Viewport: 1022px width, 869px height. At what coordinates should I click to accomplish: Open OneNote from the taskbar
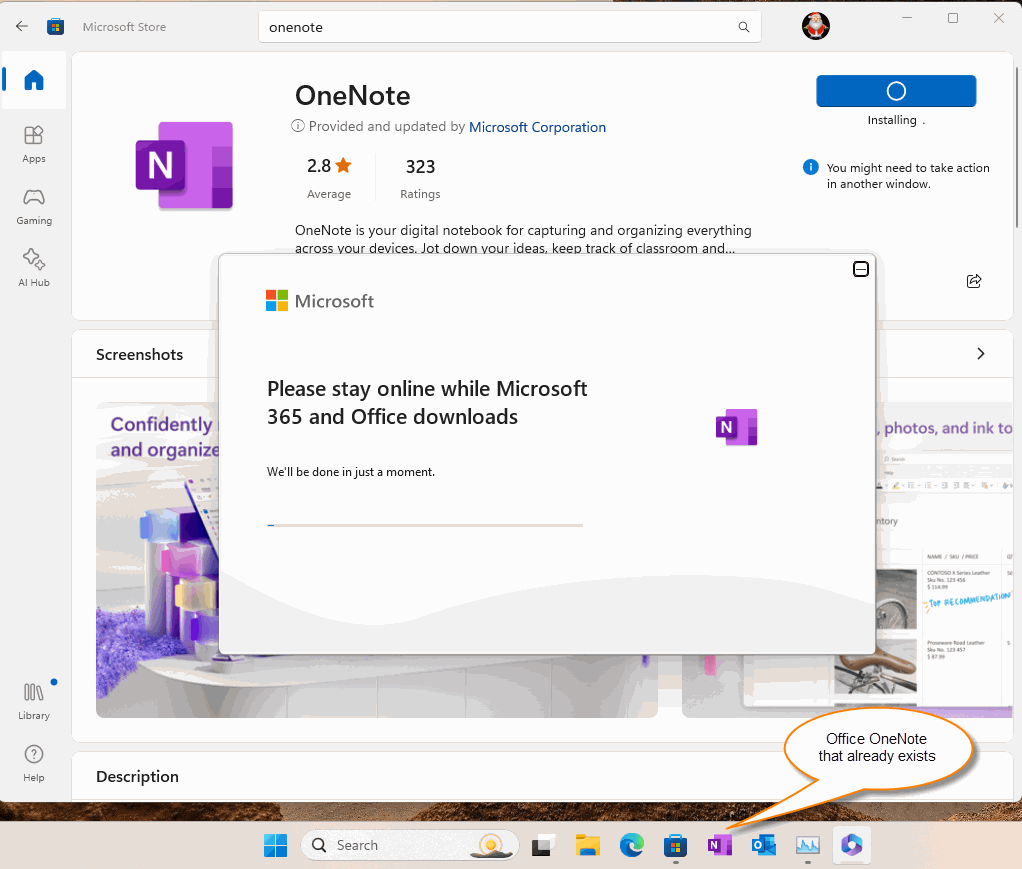[720, 845]
